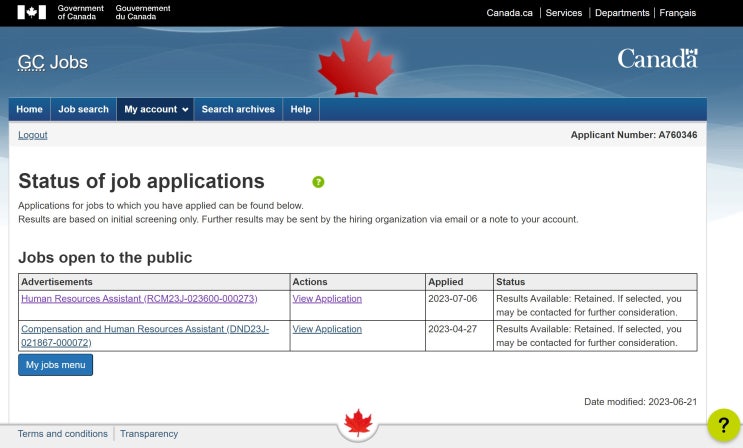Switch language with the Français link
Image resolution: width=743 pixels, height=448 pixels.
(x=677, y=13)
